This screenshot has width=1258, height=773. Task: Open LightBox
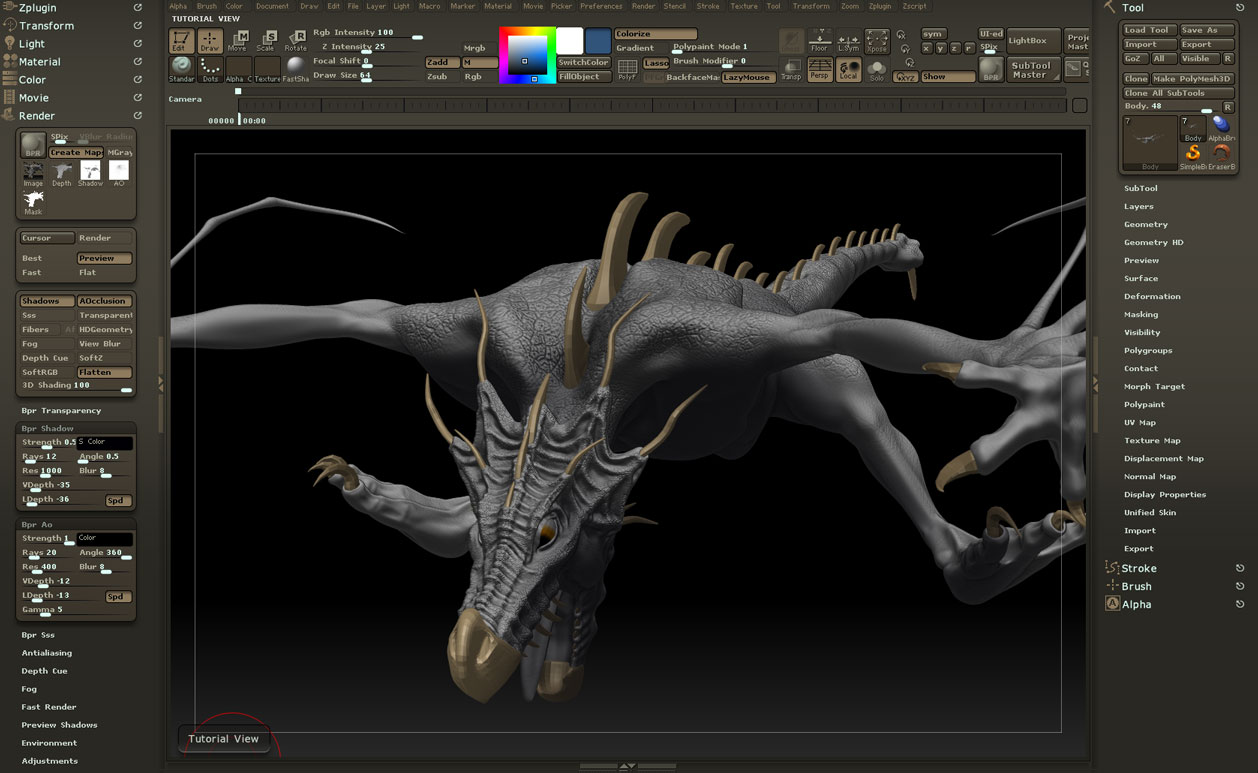point(1033,40)
